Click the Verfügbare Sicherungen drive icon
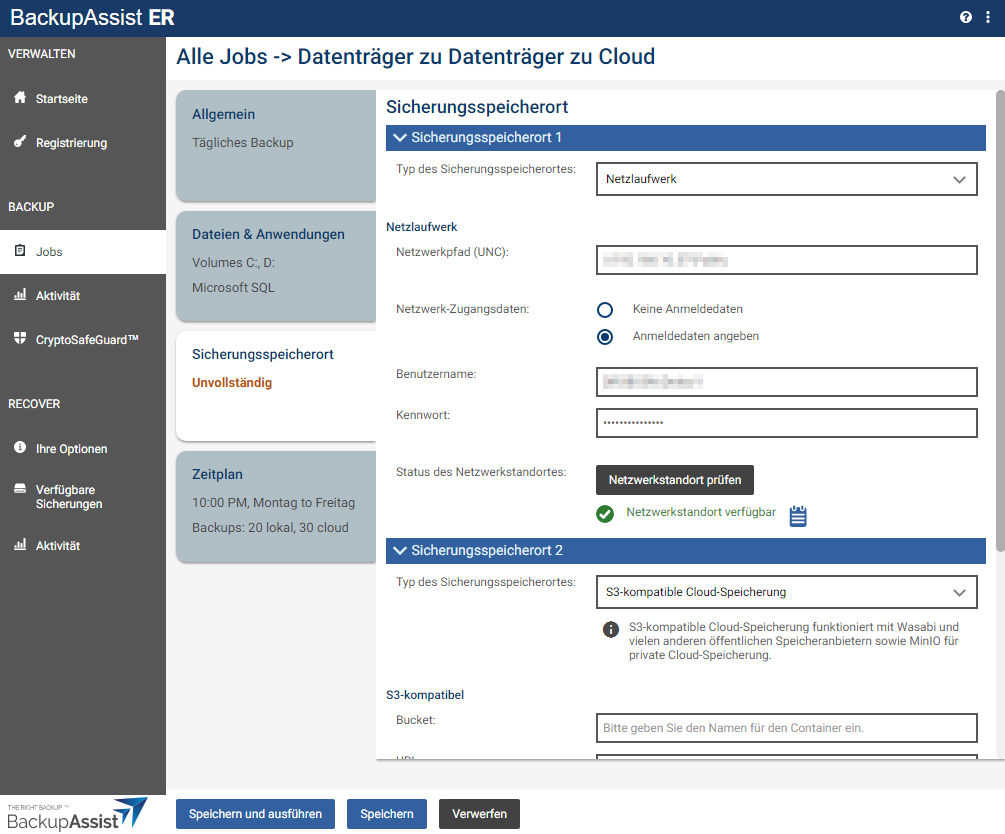Image resolution: width=1005 pixels, height=834 pixels. 20,490
